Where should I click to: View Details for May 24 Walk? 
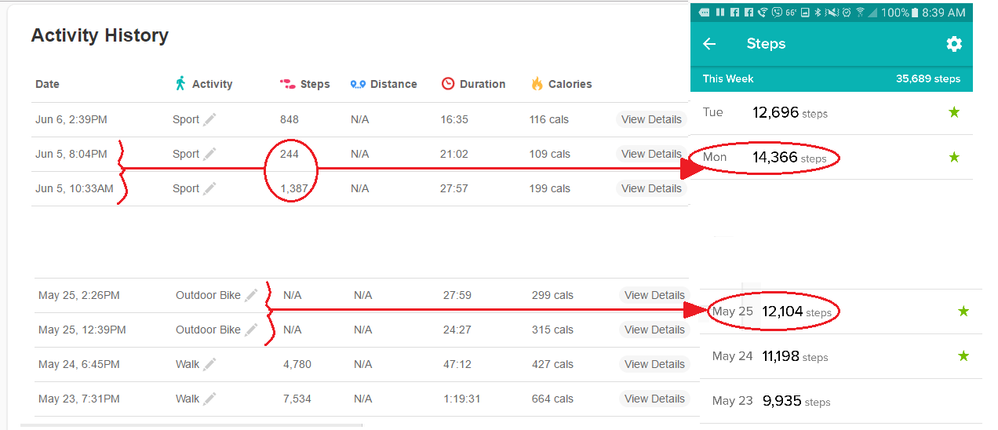pyautogui.click(x=654, y=364)
